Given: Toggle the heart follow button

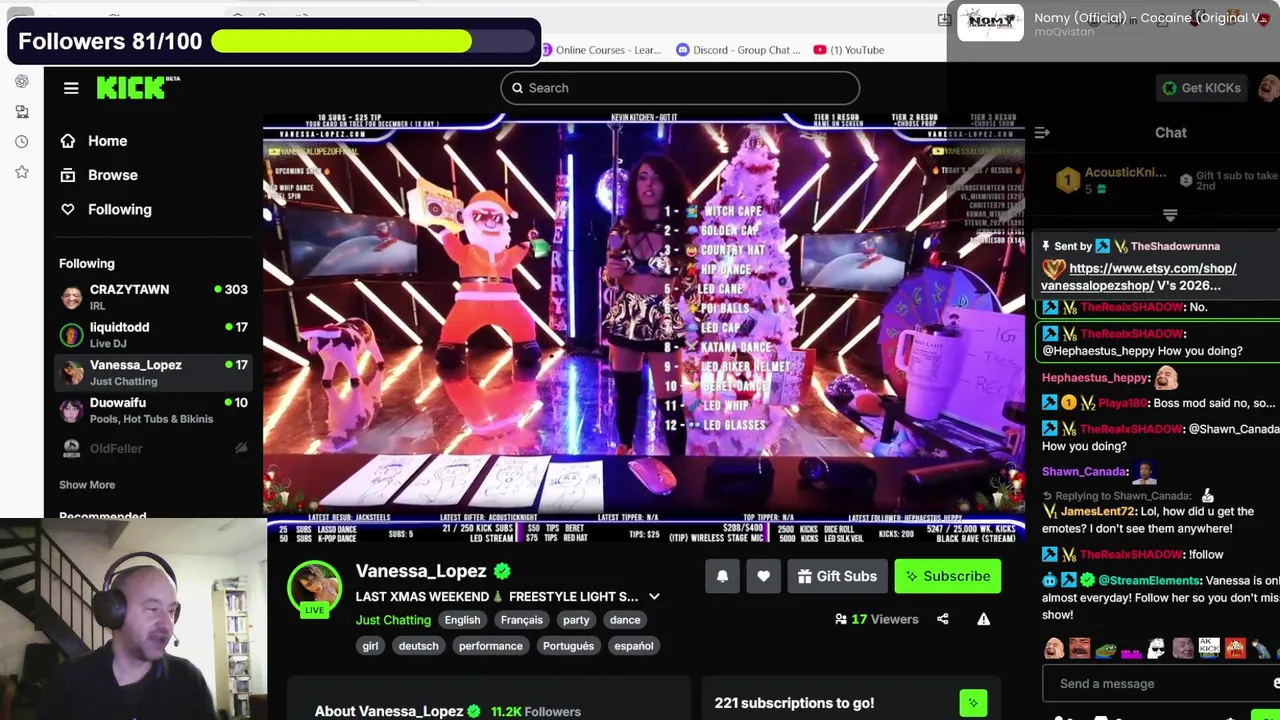Looking at the screenshot, I should (763, 576).
